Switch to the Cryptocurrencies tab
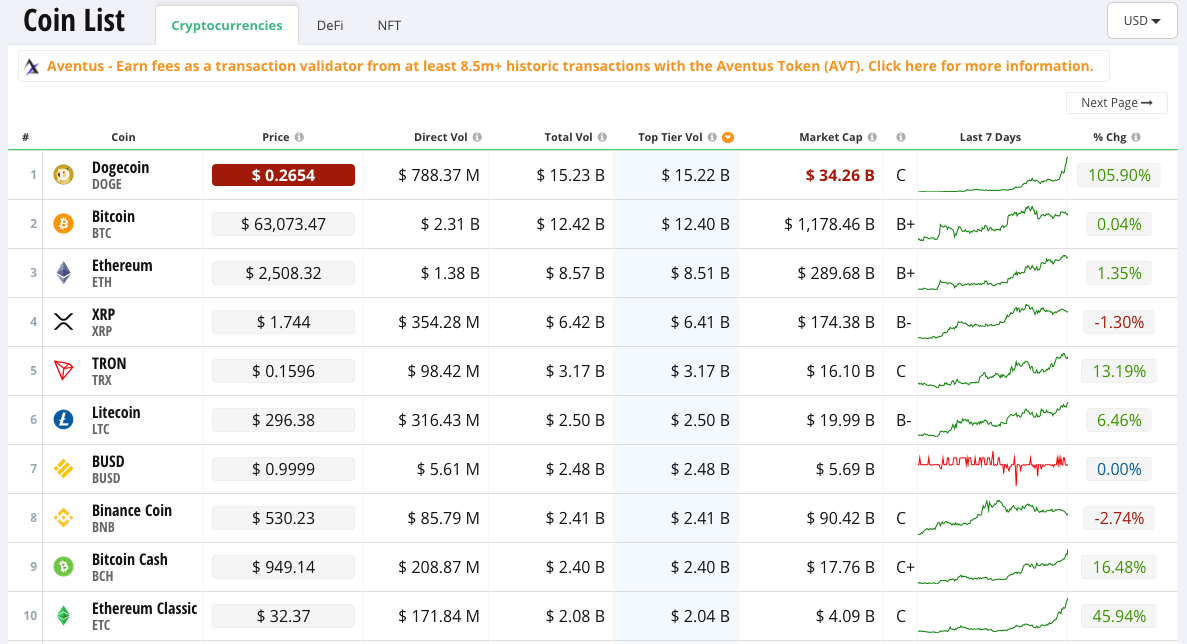The width and height of the screenshot is (1187, 644). (x=226, y=25)
